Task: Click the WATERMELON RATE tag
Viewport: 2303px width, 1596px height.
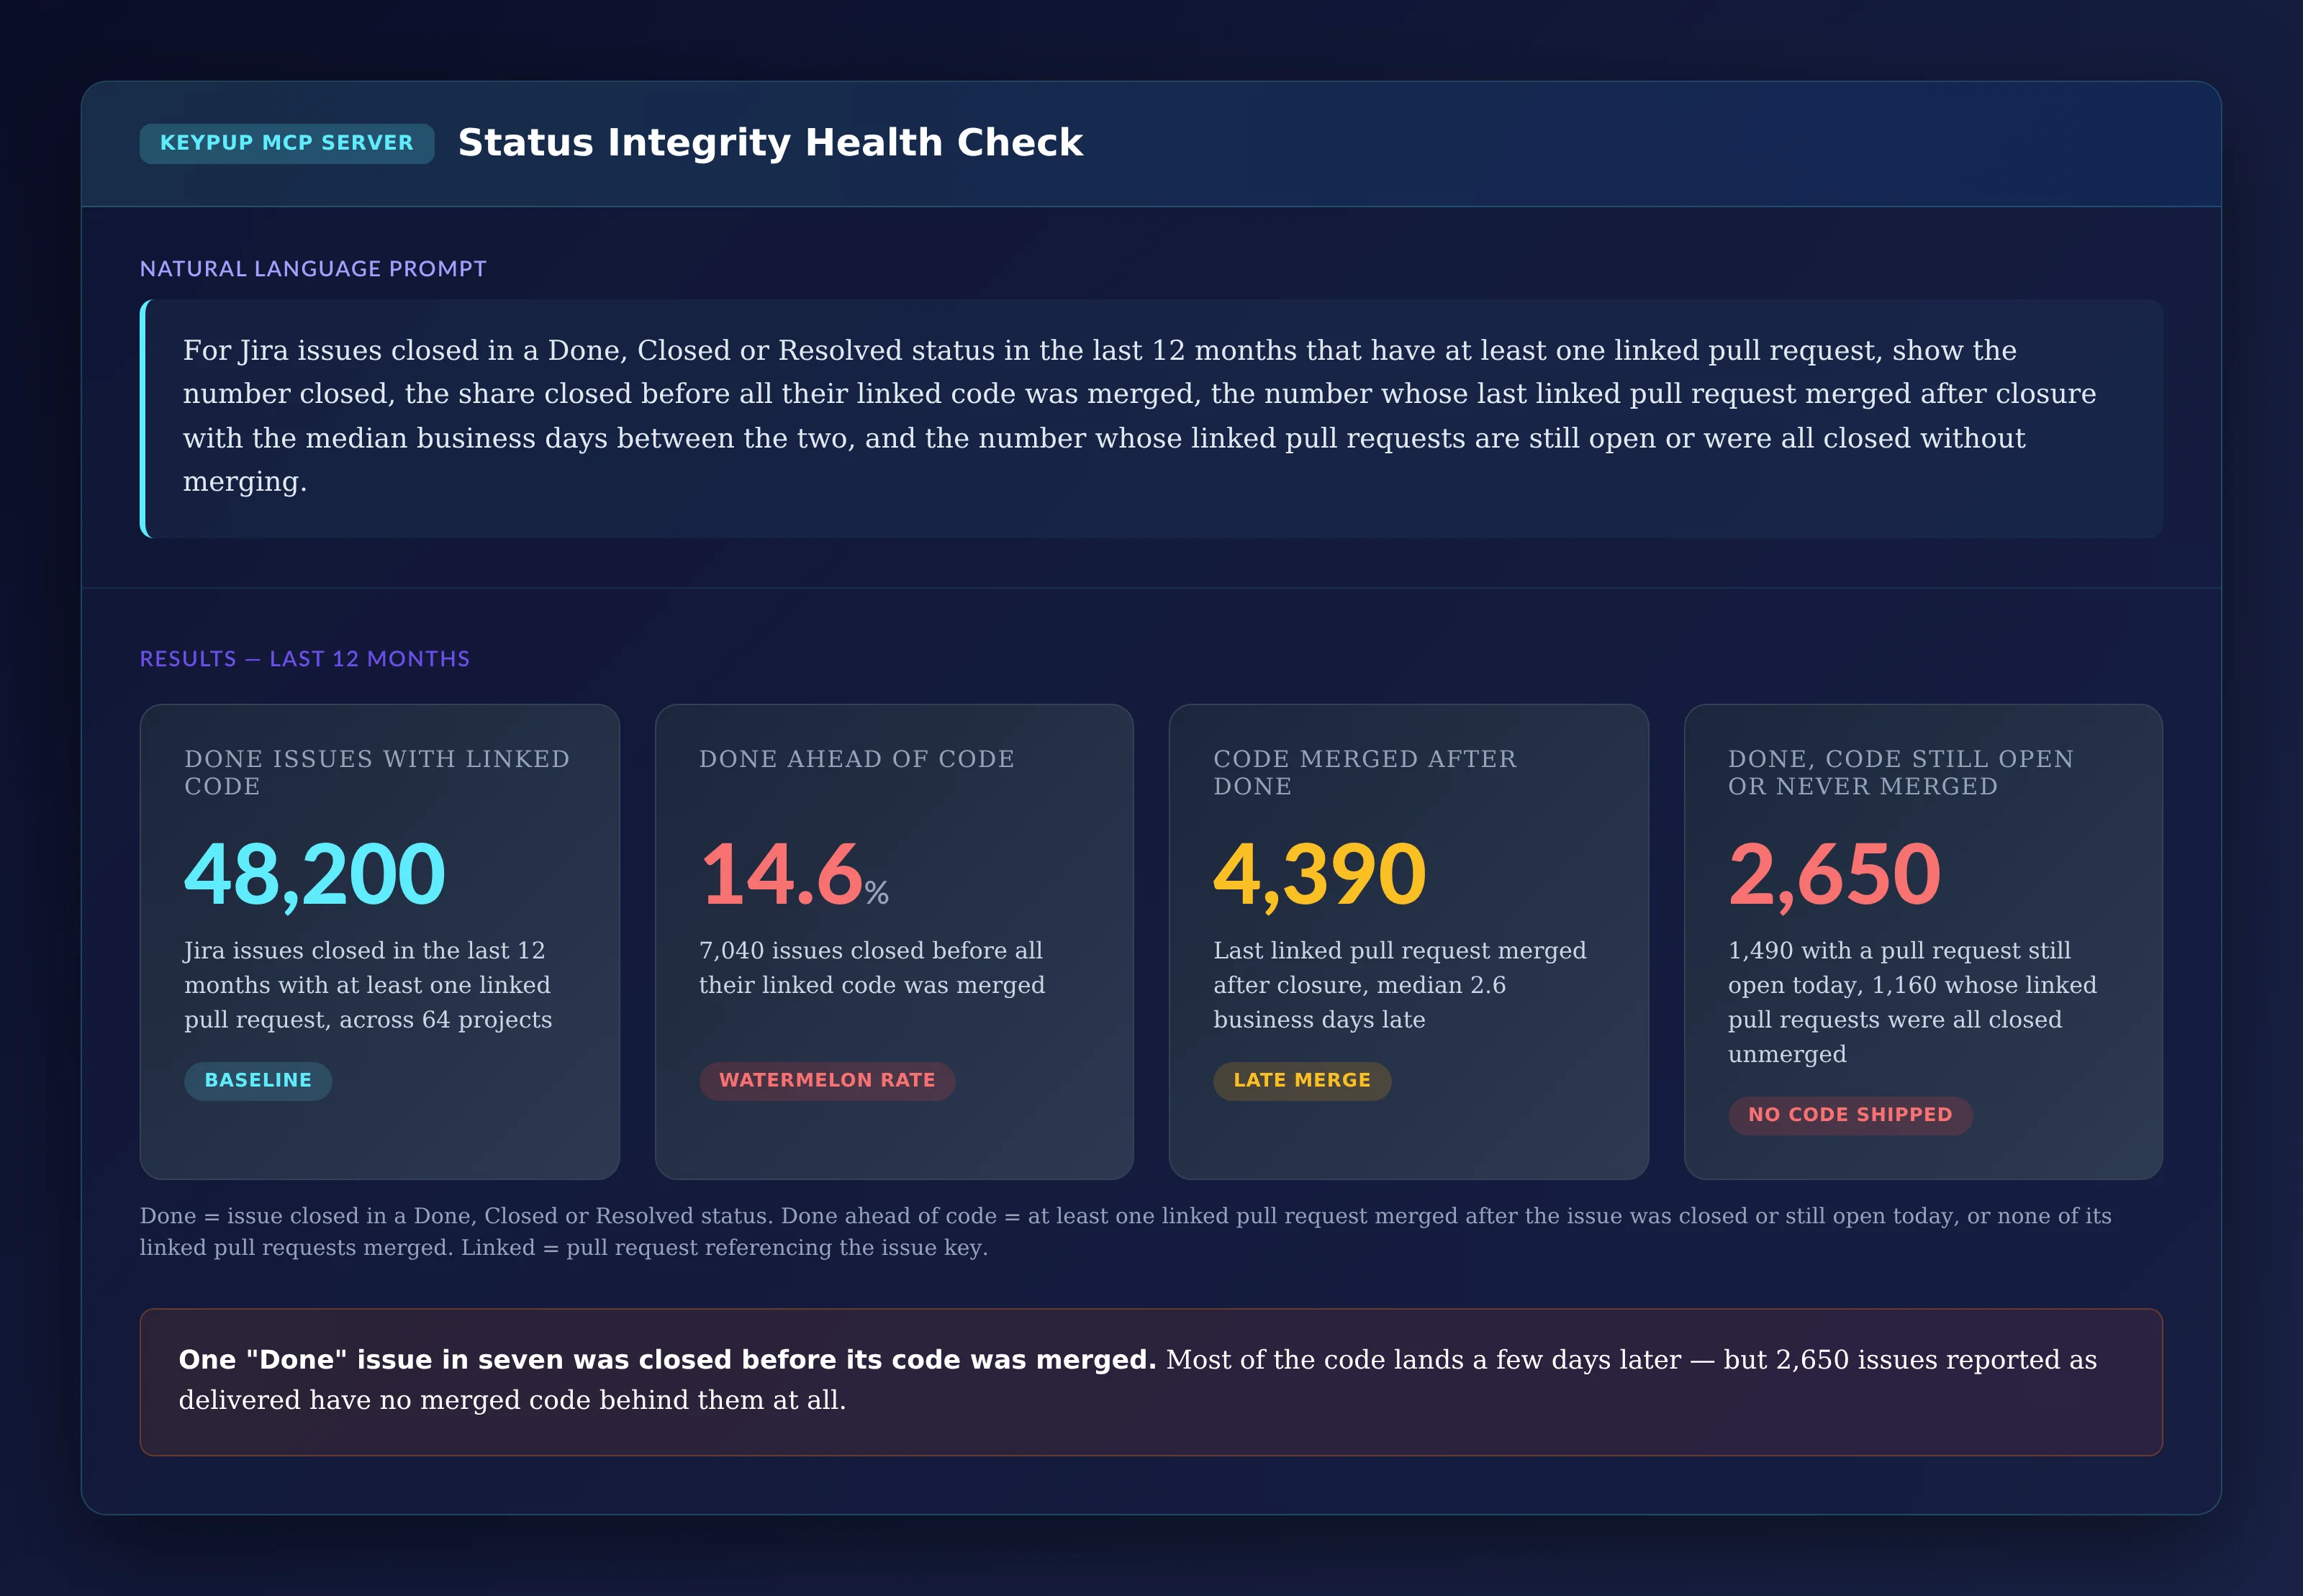Action: click(827, 1081)
